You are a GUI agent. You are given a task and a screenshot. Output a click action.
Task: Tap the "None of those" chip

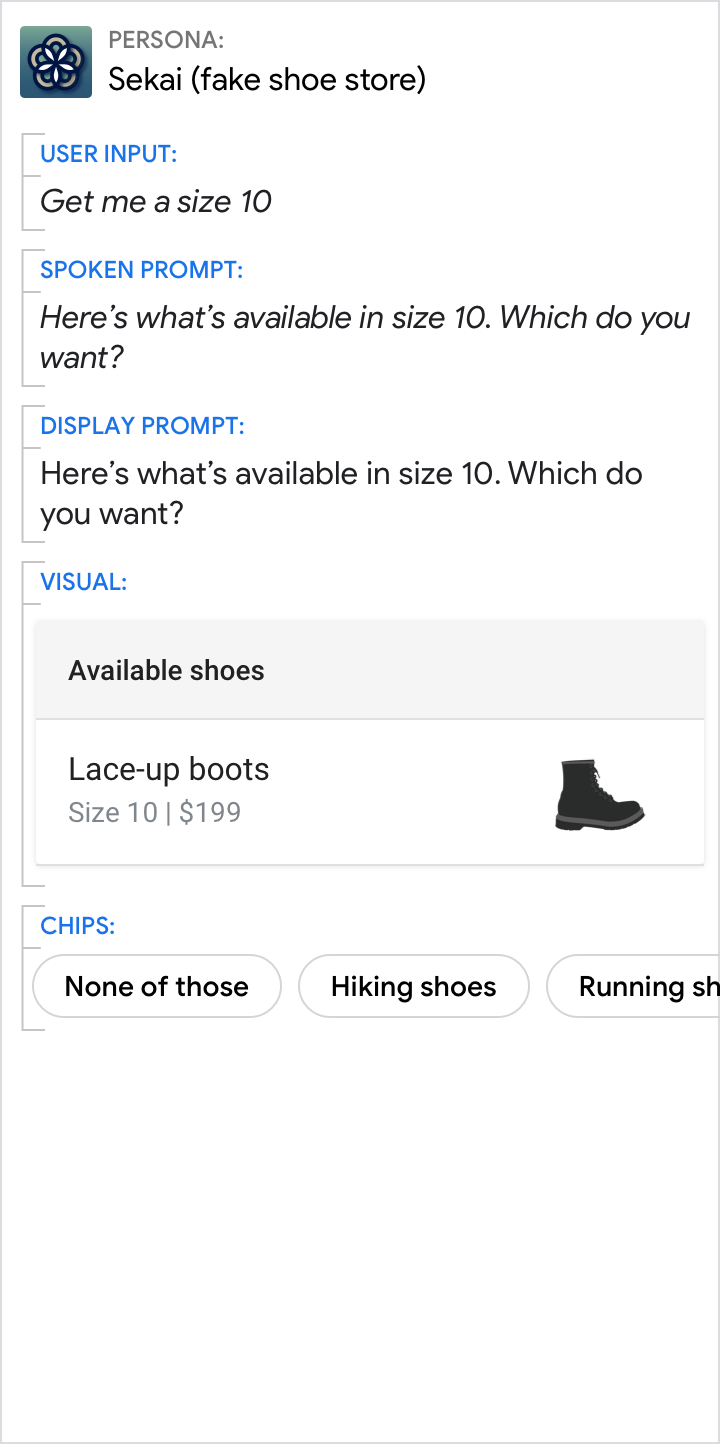click(x=157, y=987)
